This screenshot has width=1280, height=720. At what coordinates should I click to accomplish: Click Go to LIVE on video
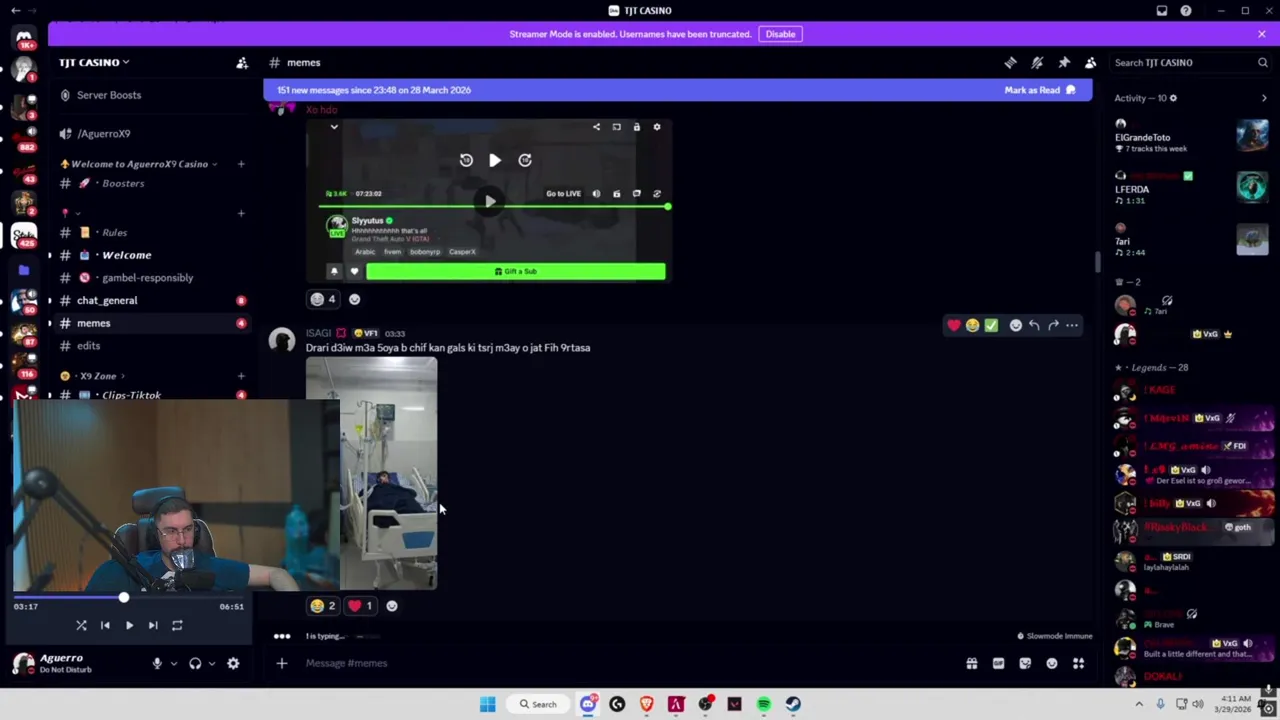click(563, 194)
